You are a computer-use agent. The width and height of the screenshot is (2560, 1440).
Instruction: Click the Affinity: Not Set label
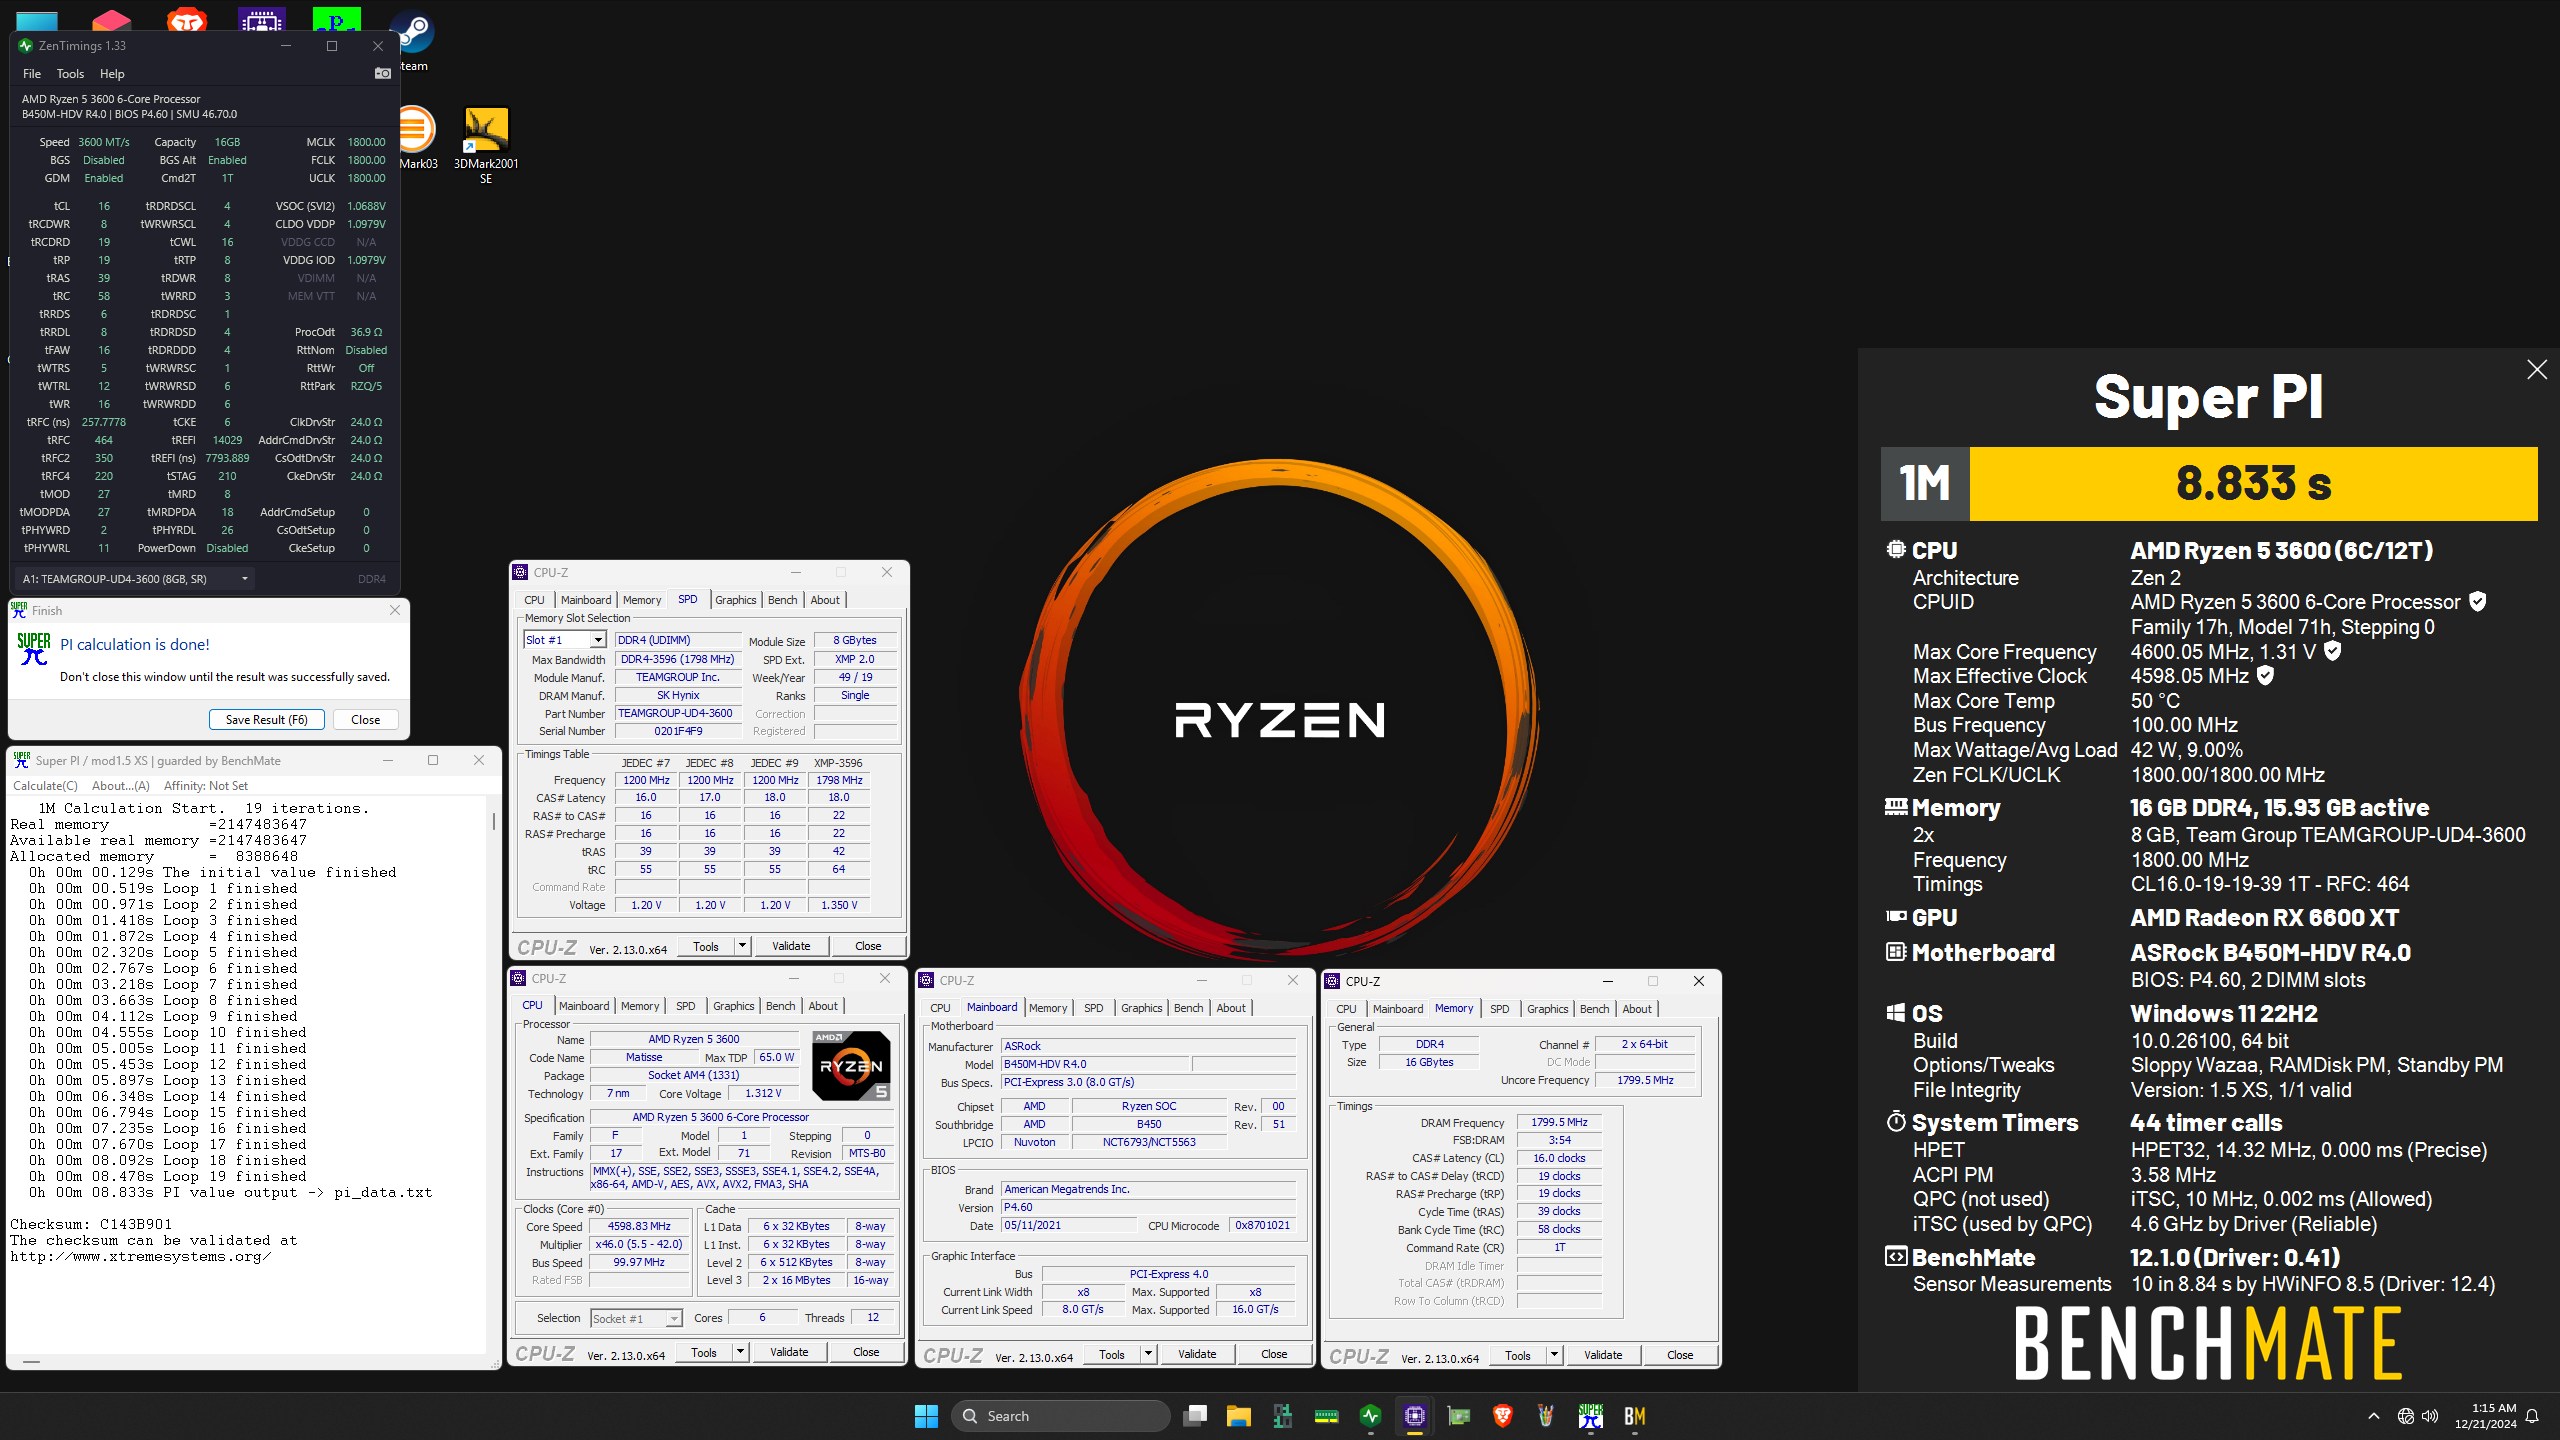point(205,786)
